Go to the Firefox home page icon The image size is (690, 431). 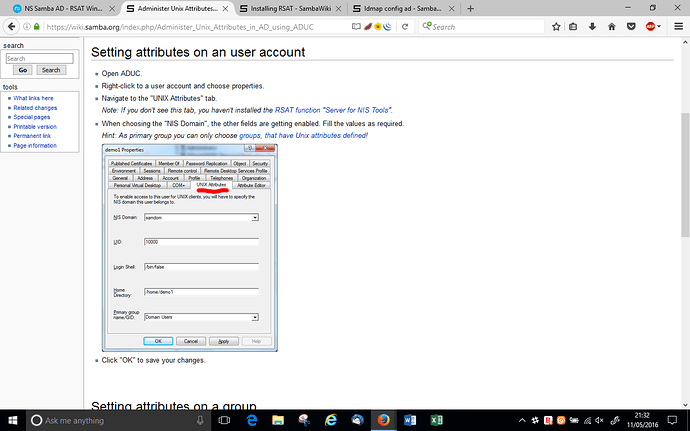[x=612, y=27]
